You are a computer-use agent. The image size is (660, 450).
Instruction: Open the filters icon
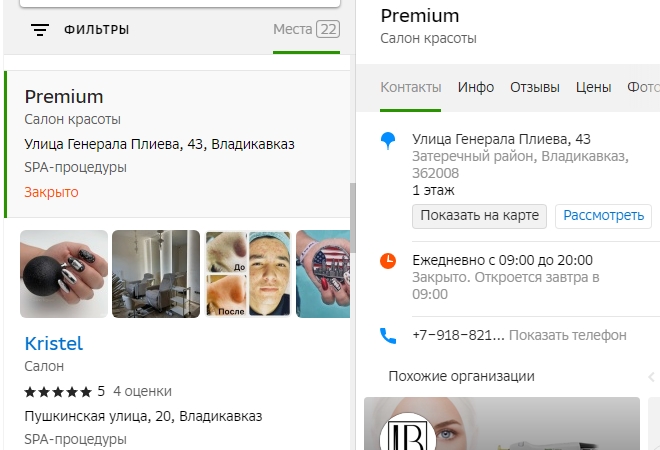[40, 30]
